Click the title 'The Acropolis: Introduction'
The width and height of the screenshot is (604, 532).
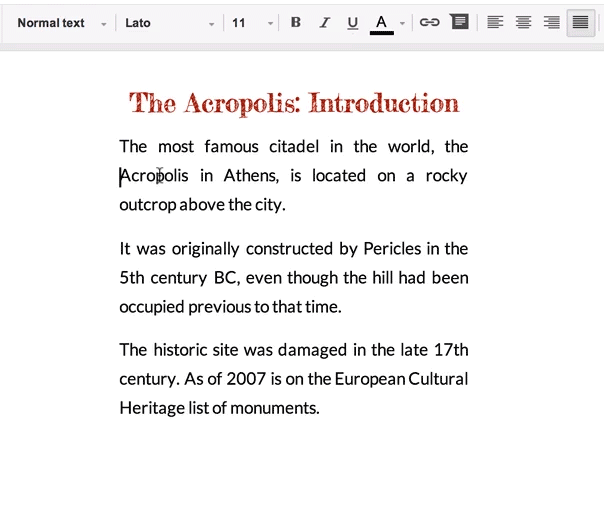294,103
